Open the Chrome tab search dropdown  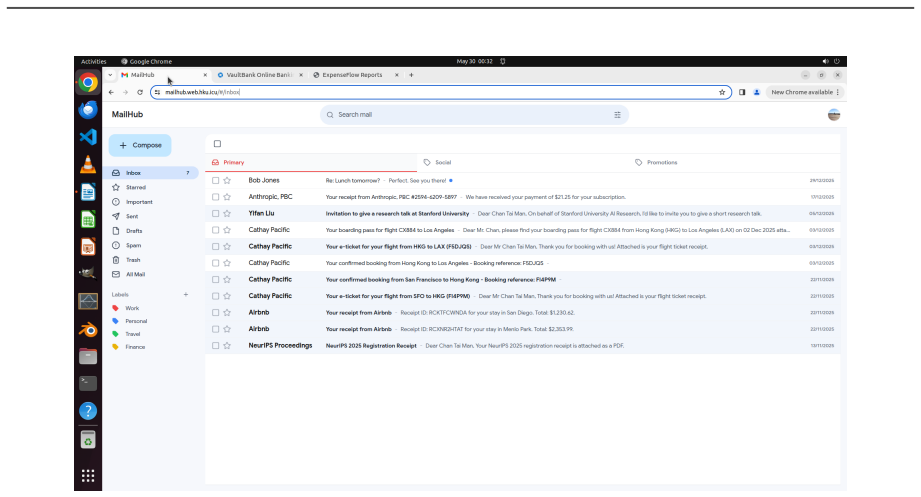pos(110,75)
